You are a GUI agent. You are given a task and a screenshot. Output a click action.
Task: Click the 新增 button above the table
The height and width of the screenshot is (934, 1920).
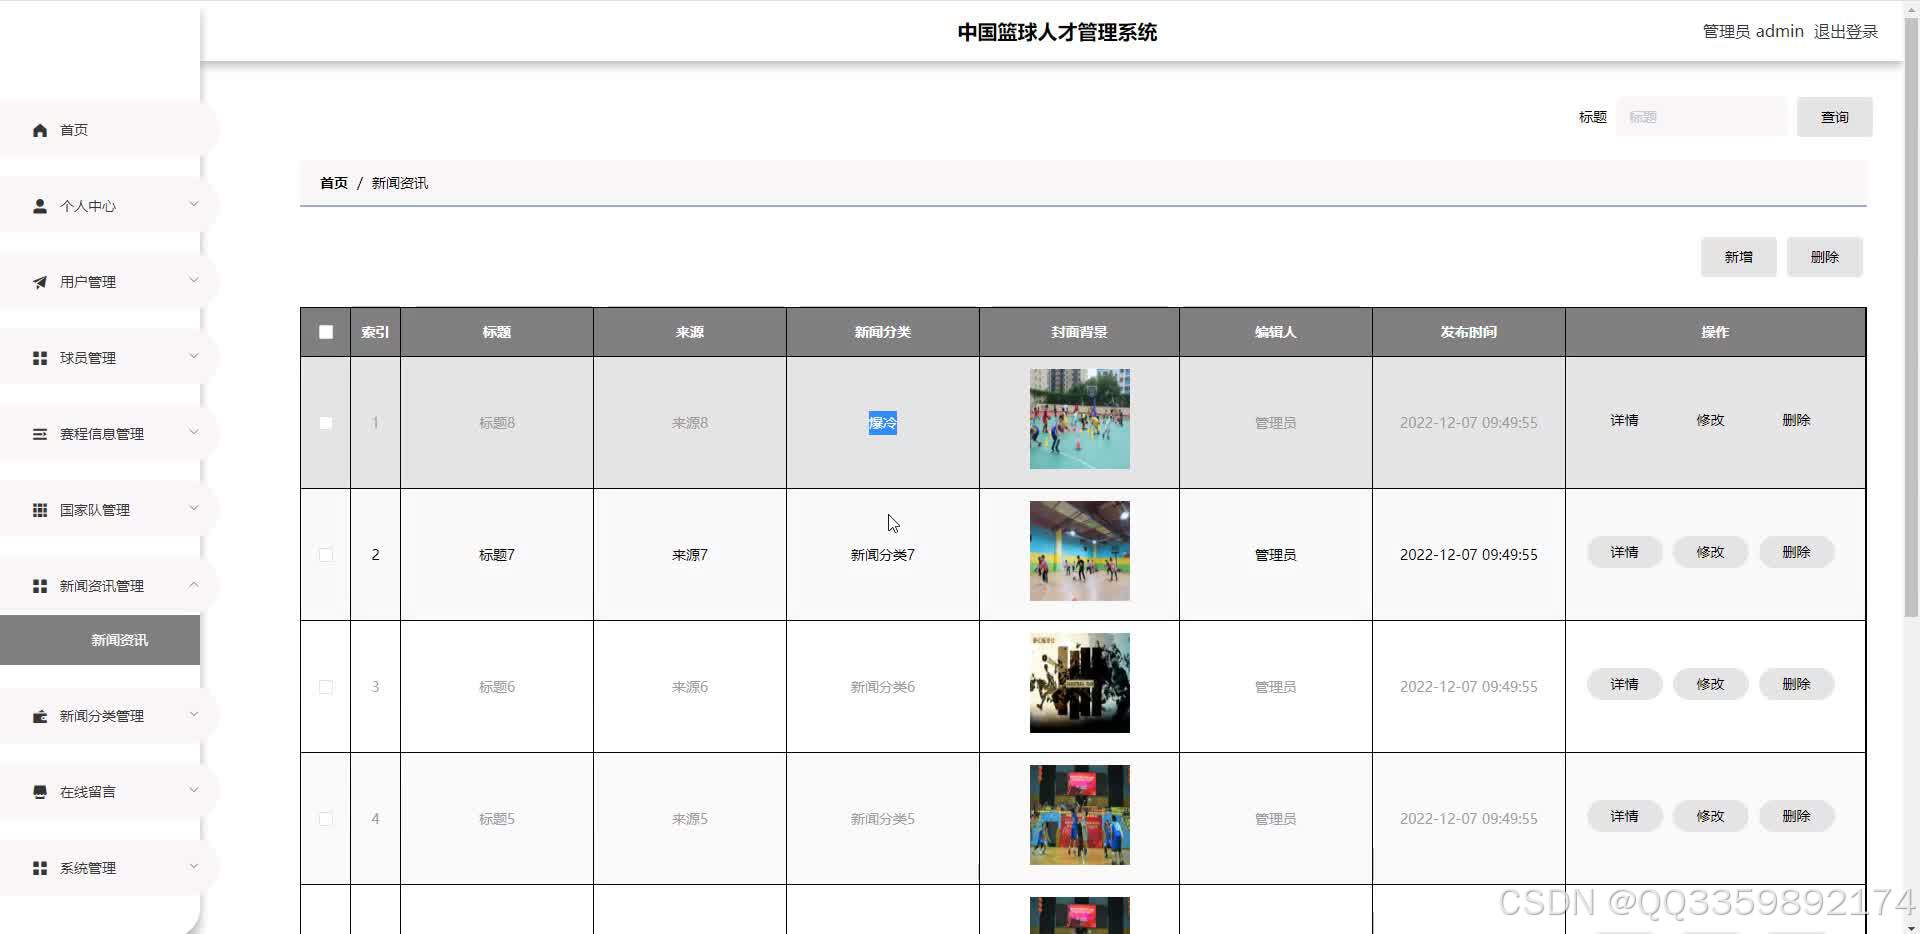pyautogui.click(x=1738, y=257)
